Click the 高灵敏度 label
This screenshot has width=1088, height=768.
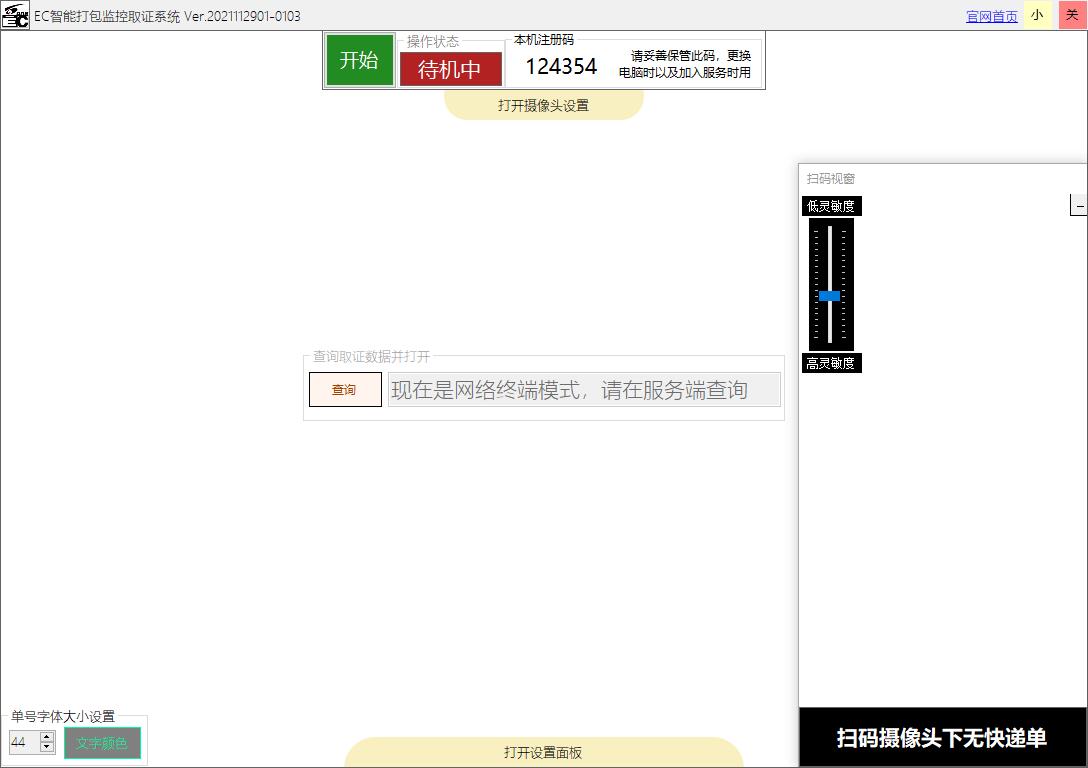point(831,363)
